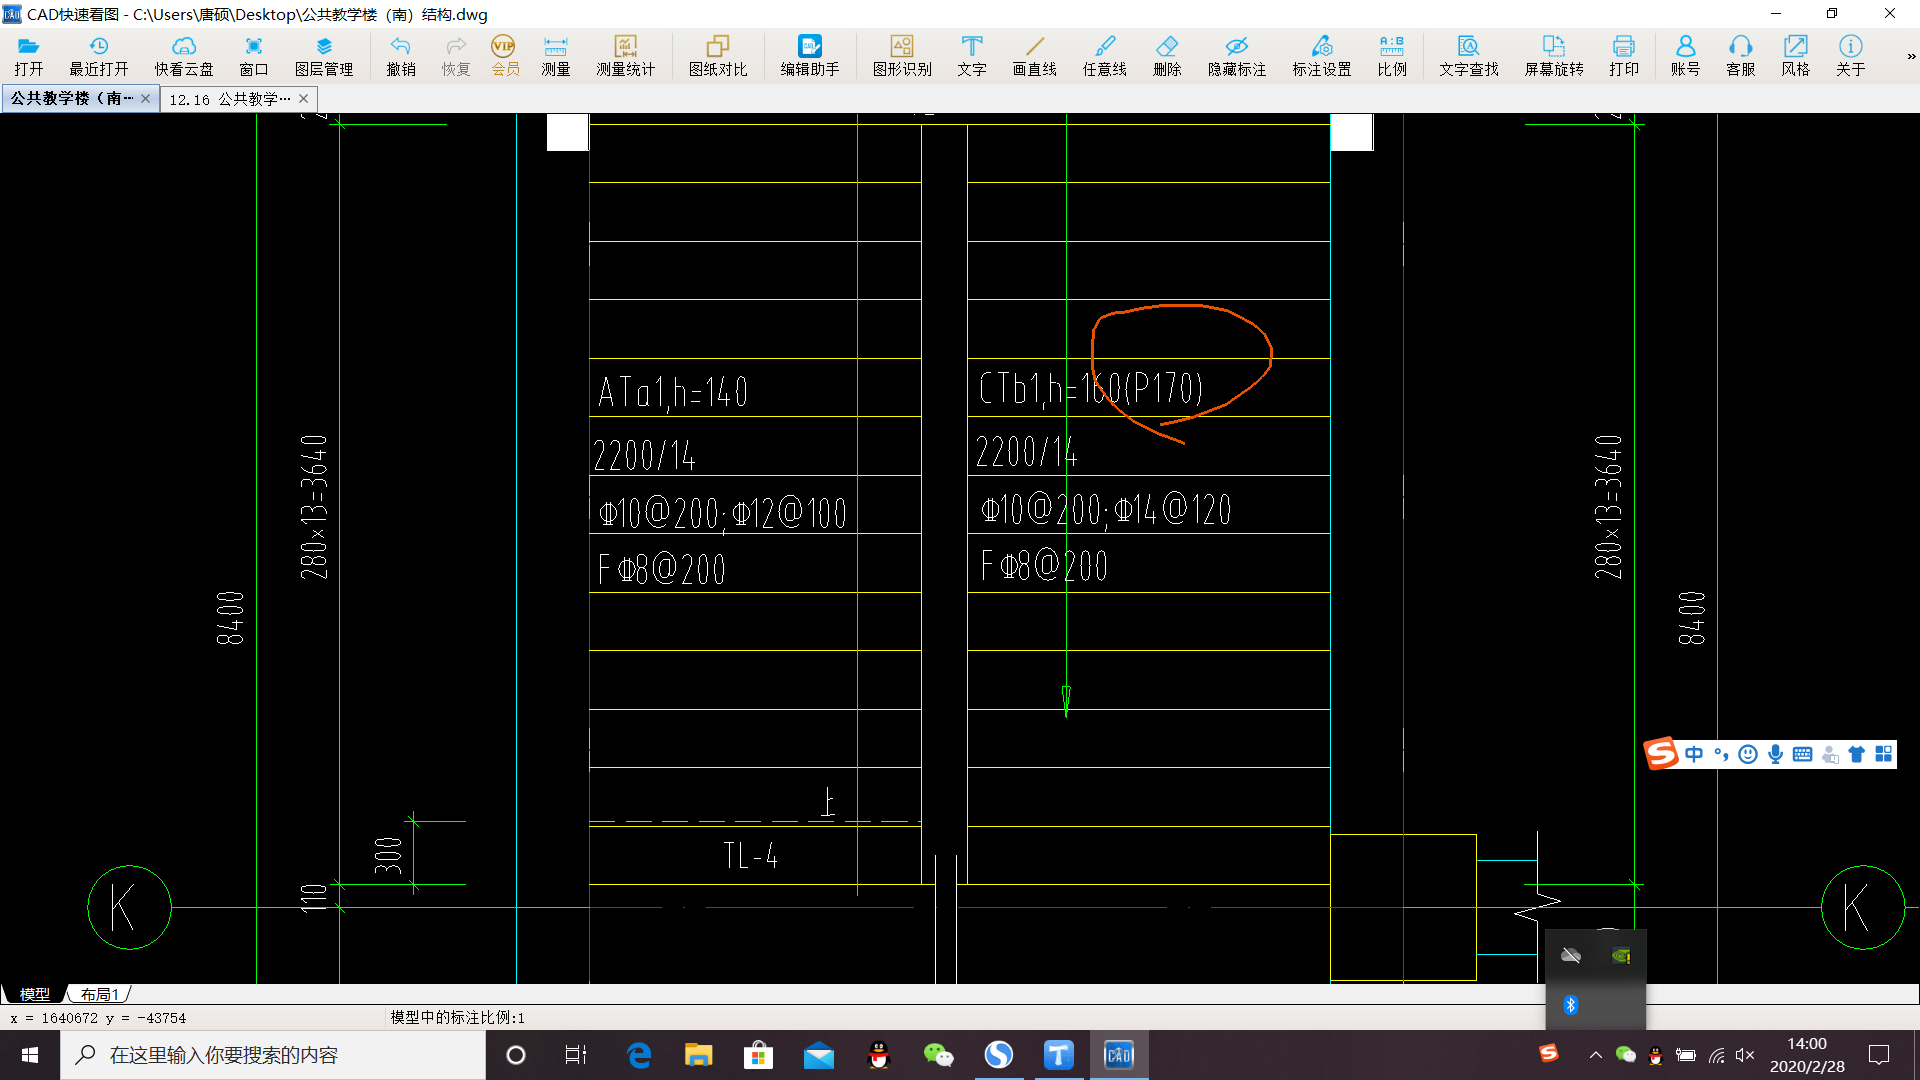This screenshot has width=1920, height=1080.
Task: Click the taskbar search box
Action: 273,1055
